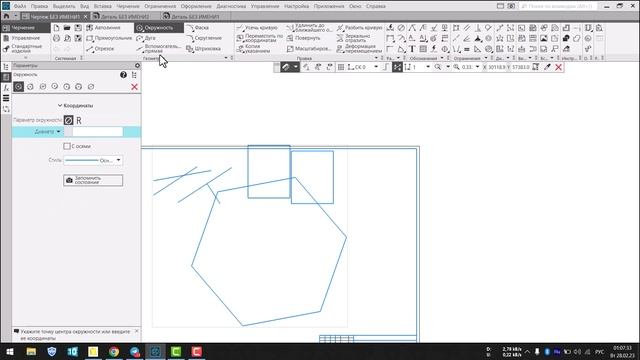The width and height of the screenshot is (640, 360).
Task: Open the Оформление menu
Action: (x=196, y=6)
